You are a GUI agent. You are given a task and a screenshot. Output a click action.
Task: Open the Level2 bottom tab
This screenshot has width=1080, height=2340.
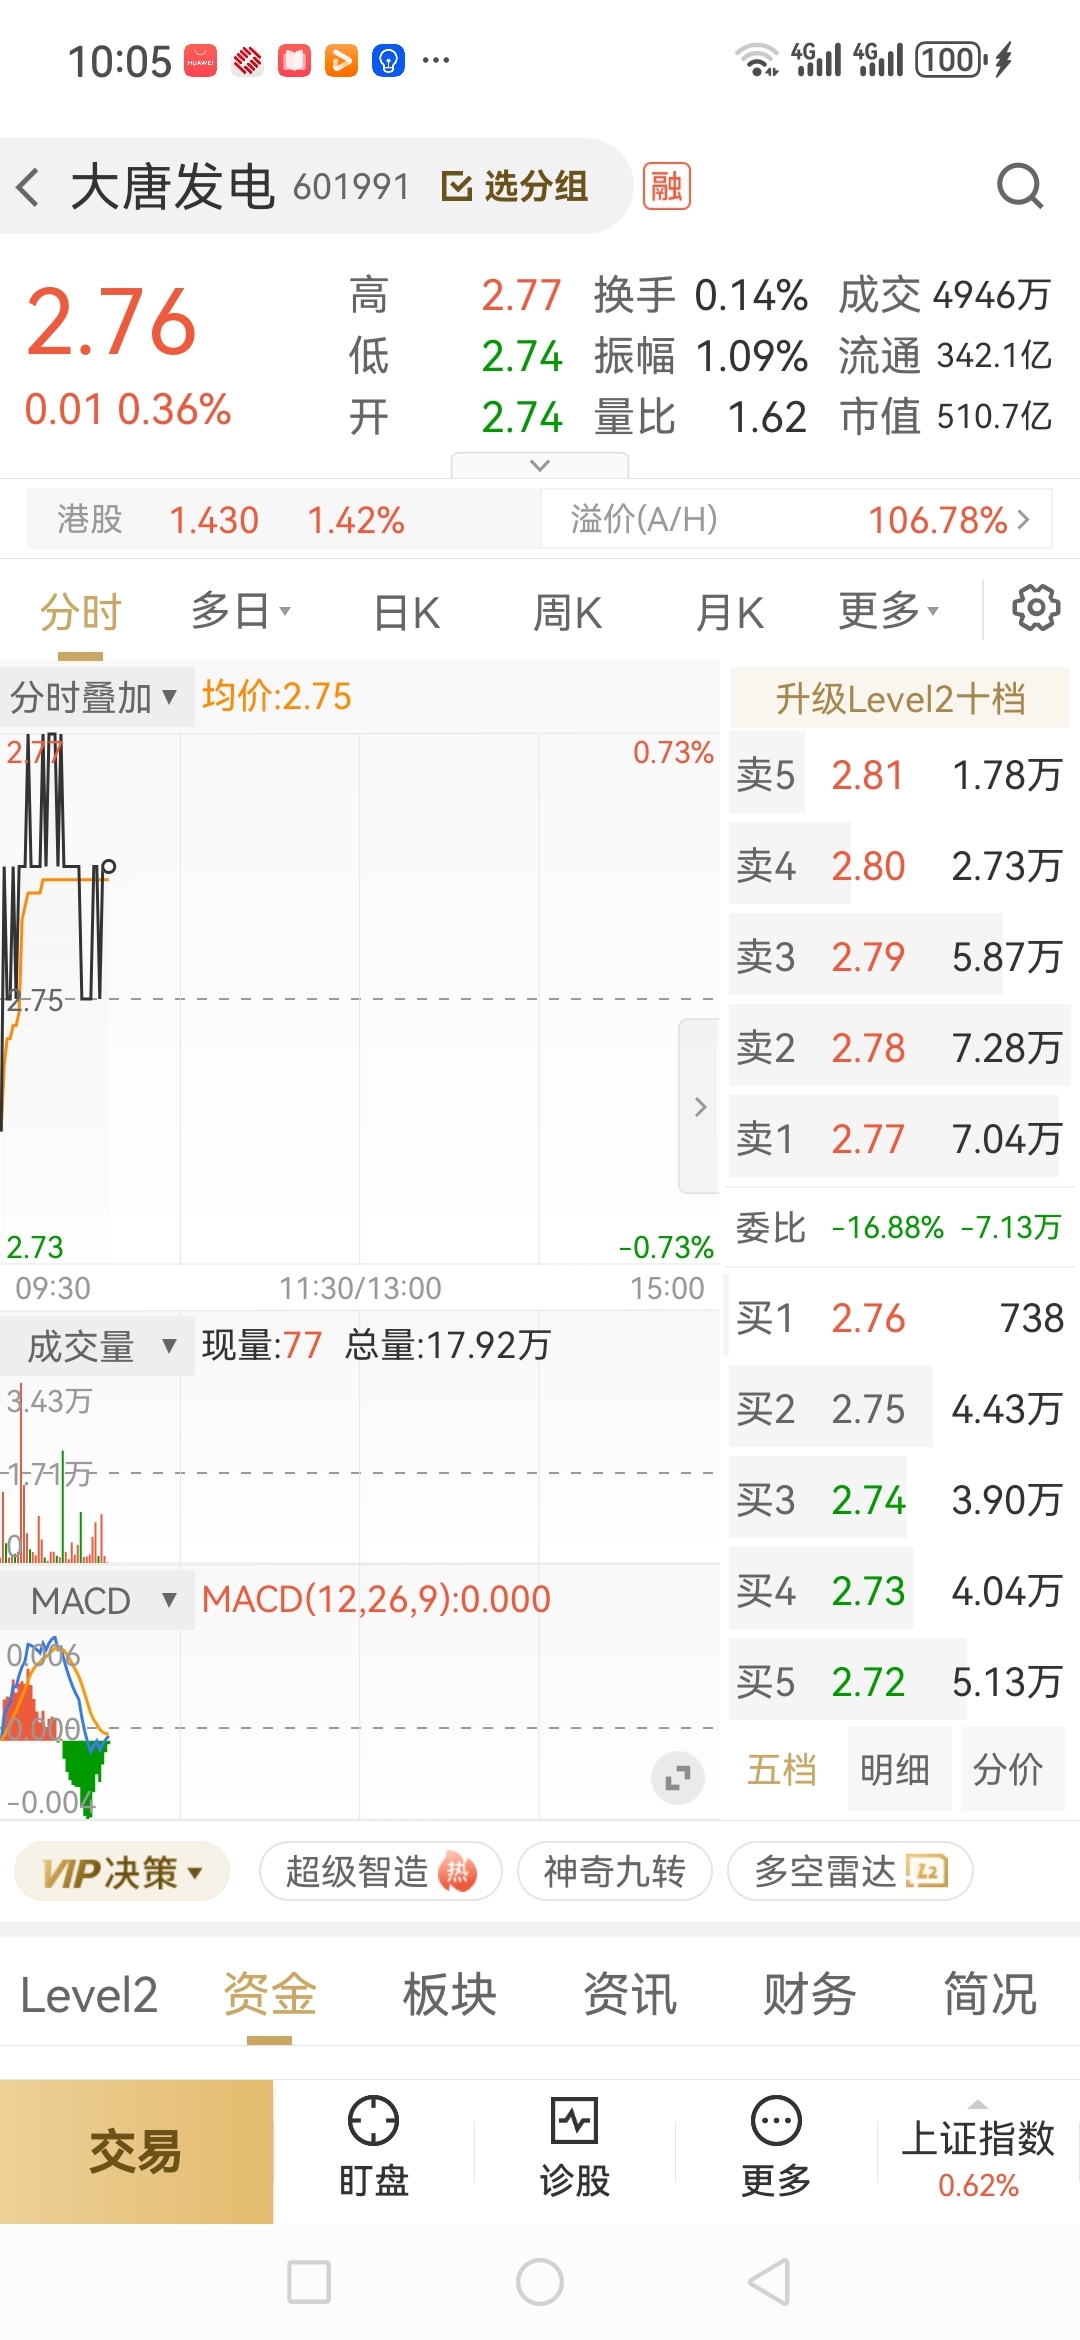(89, 1995)
